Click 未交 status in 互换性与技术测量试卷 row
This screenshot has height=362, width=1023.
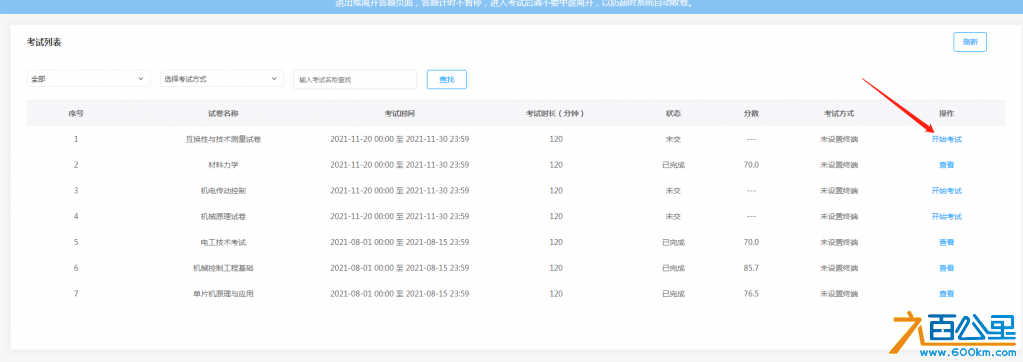tap(673, 139)
